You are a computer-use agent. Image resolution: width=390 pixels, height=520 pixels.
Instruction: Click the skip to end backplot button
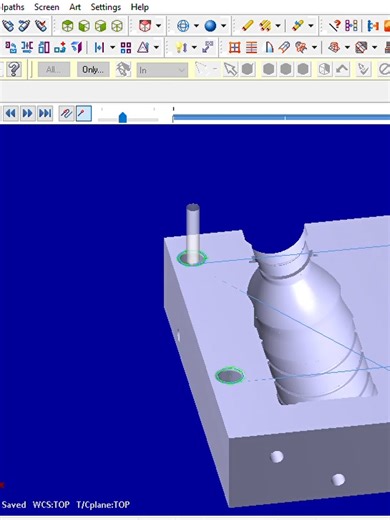click(x=45, y=114)
